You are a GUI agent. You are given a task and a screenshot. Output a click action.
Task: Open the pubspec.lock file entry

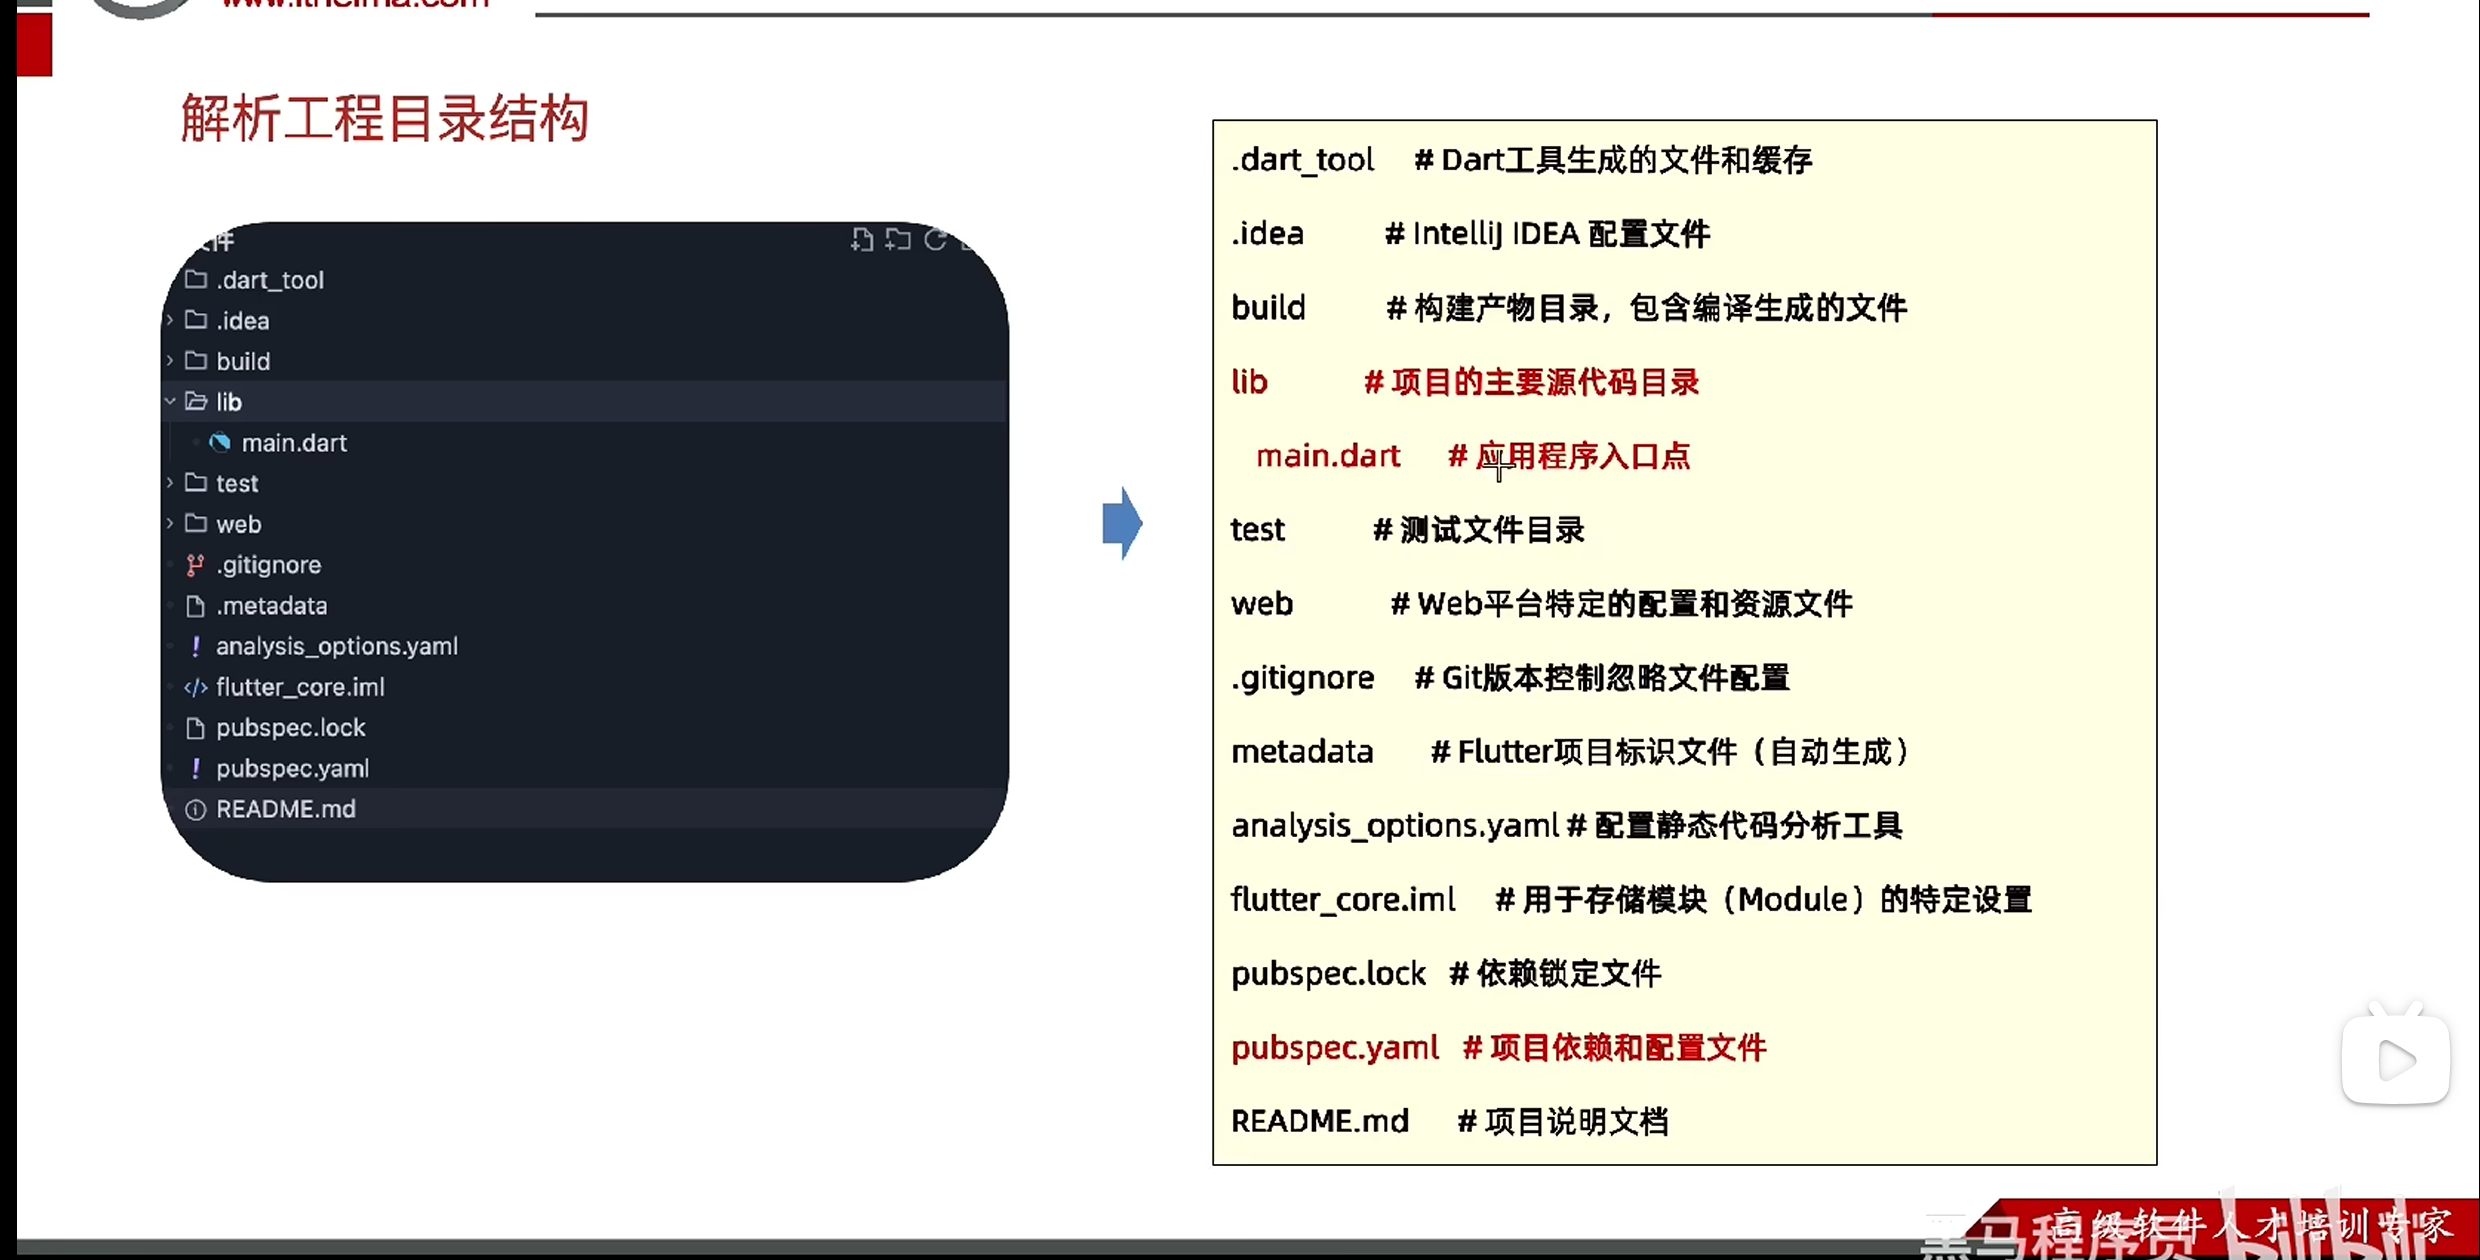[x=290, y=728]
